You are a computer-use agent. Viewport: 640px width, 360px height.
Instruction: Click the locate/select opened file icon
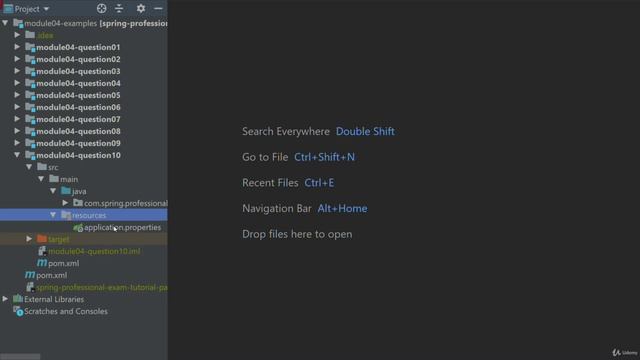point(102,8)
